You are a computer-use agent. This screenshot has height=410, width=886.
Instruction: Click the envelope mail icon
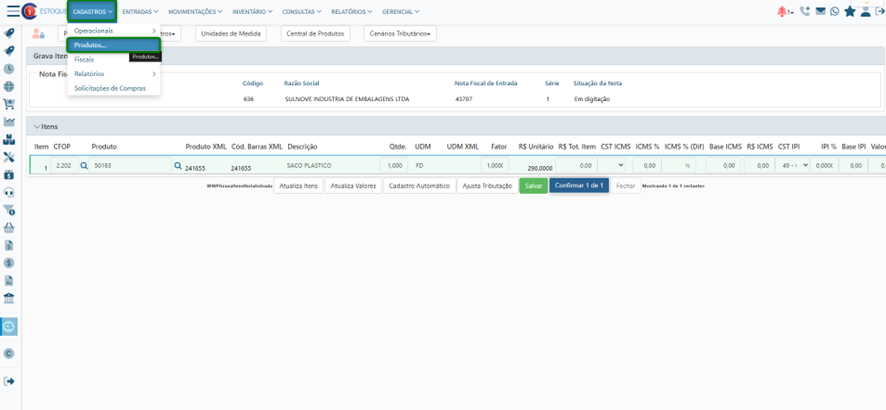click(x=820, y=12)
